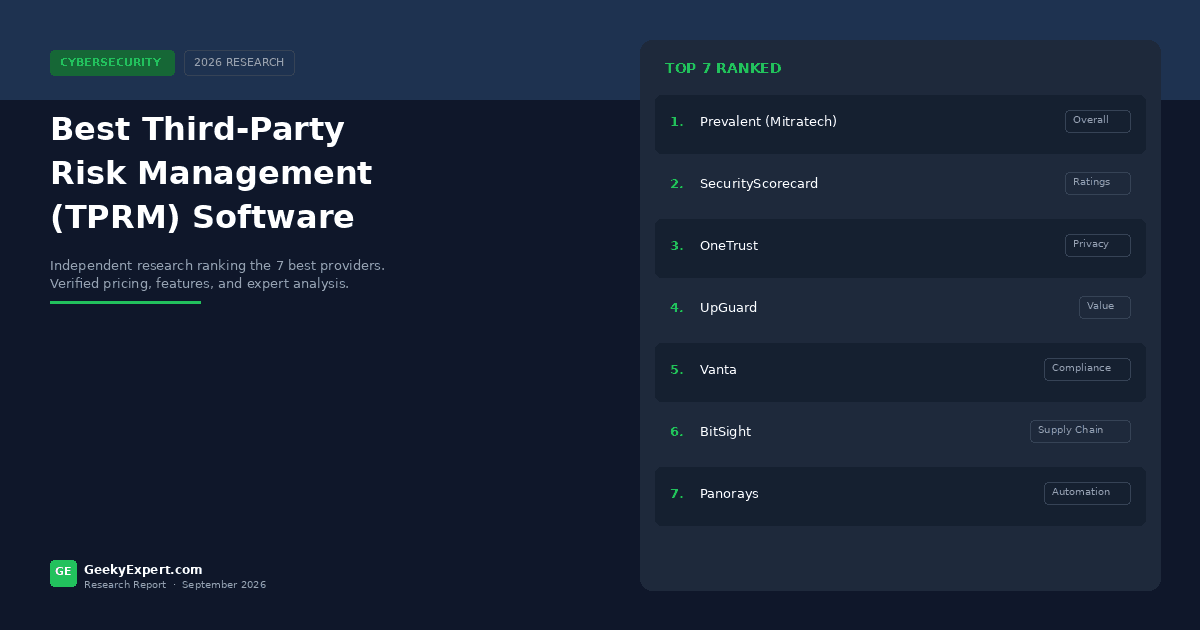Screen dimensions: 1200x630
Task: Select the CYBERSECURITY category badge
Action: [x=112, y=63]
